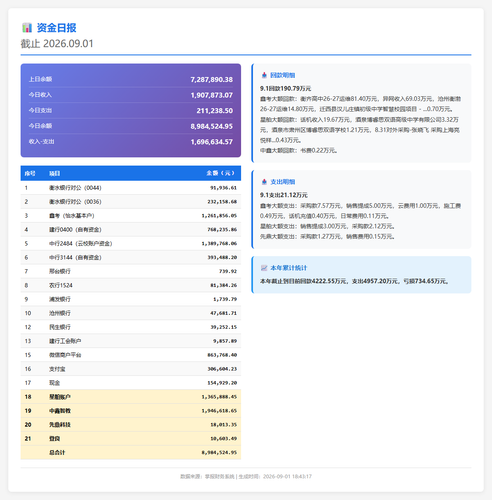Click the 资金日报 page title

56,28
